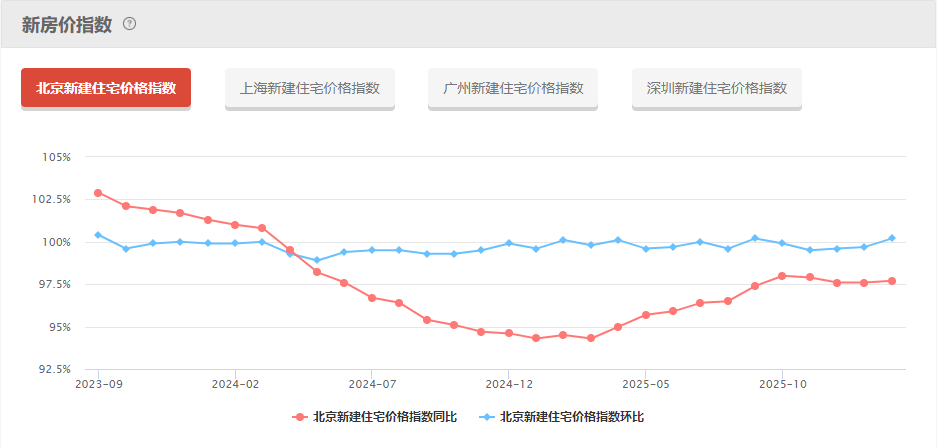Image resolution: width=937 pixels, height=448 pixels.
Task: Click first red data point at 2023-09
Action: pos(98,193)
